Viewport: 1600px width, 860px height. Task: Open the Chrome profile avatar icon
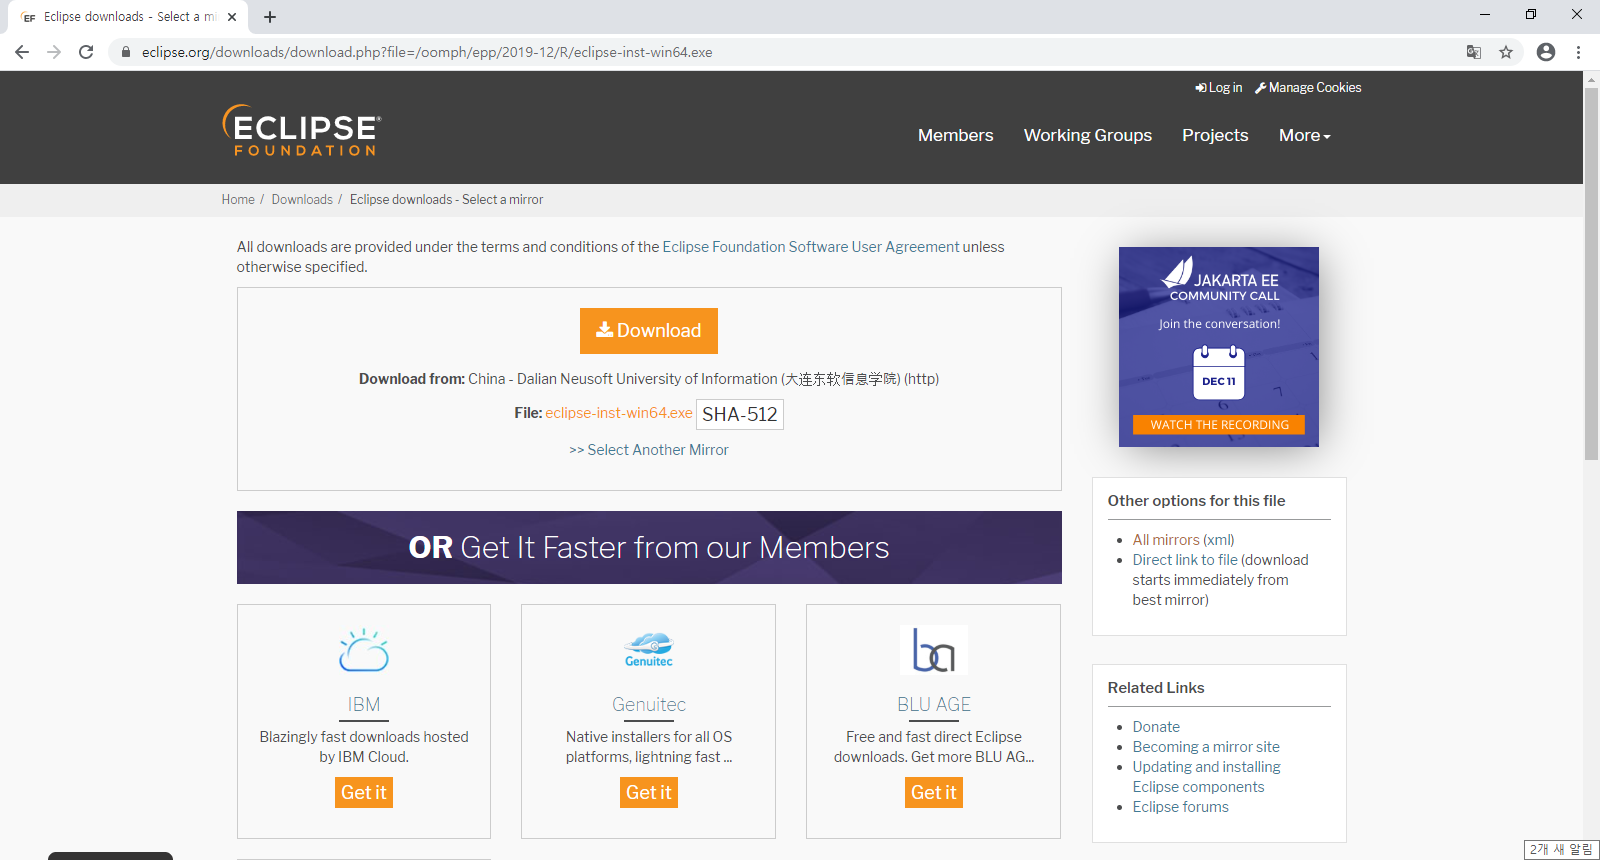(x=1546, y=52)
